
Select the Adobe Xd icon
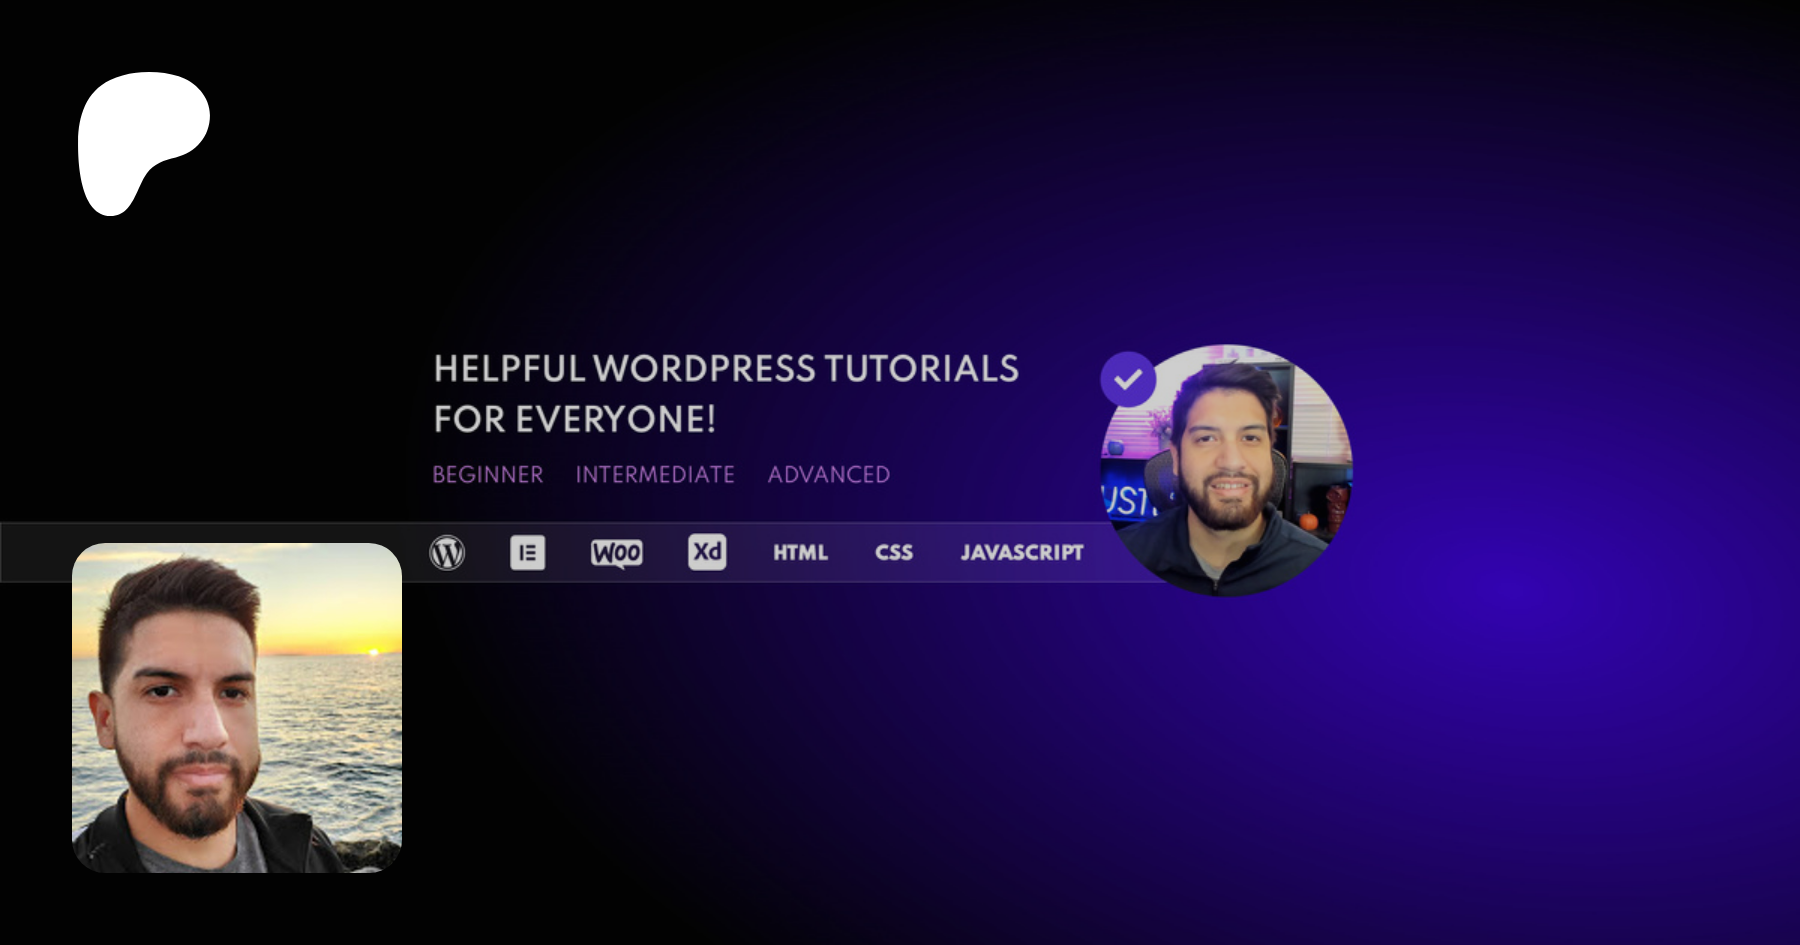point(707,552)
